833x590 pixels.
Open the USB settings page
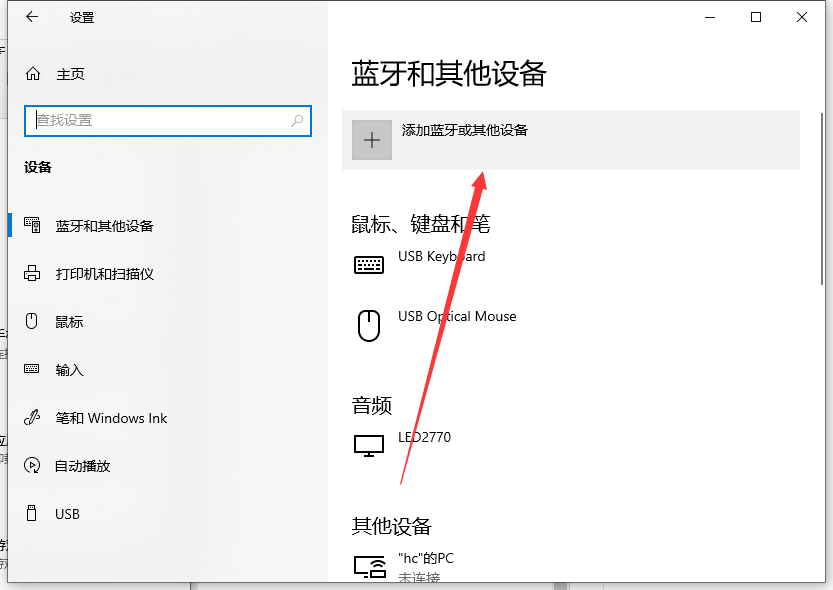tap(67, 514)
